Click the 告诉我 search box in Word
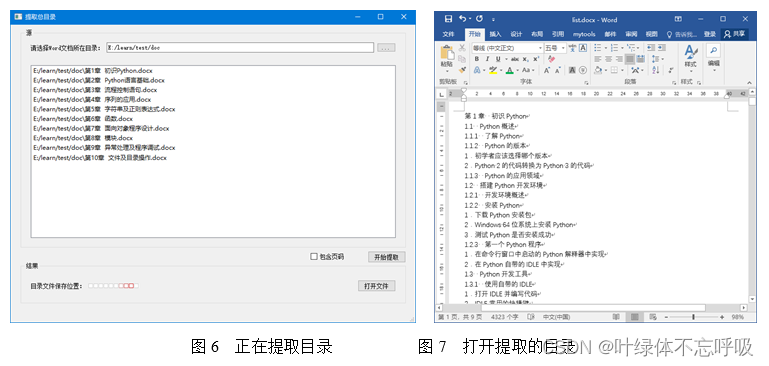The height and width of the screenshot is (366, 769). 681,34
